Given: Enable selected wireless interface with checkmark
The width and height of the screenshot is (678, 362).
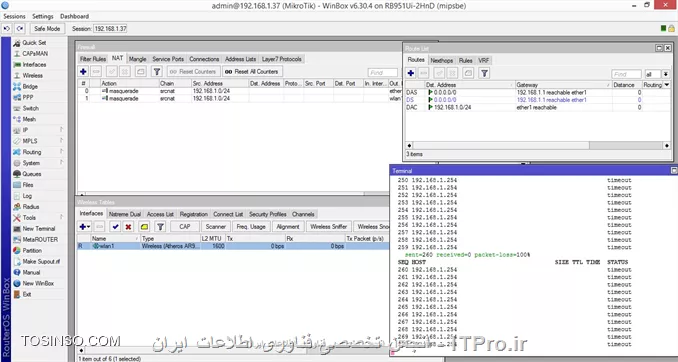Looking at the screenshot, I should [115, 227].
